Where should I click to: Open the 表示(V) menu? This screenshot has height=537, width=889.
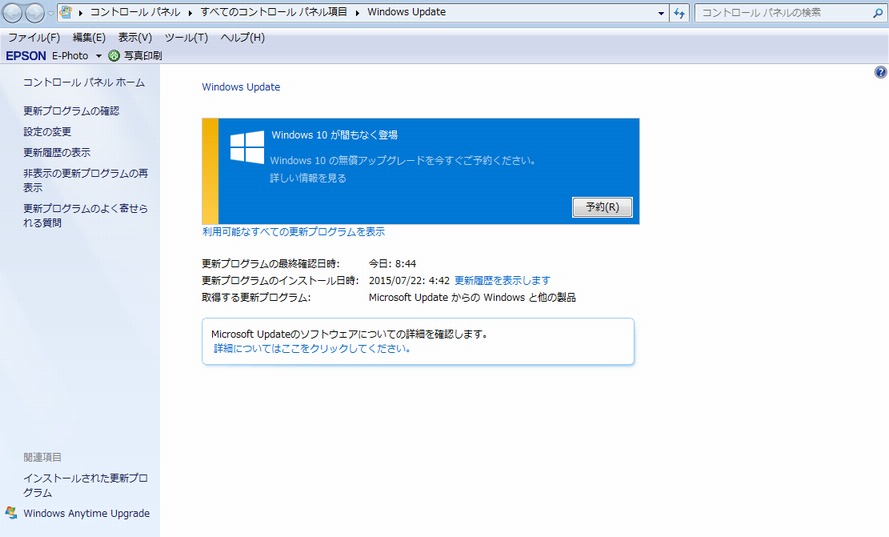(135, 37)
